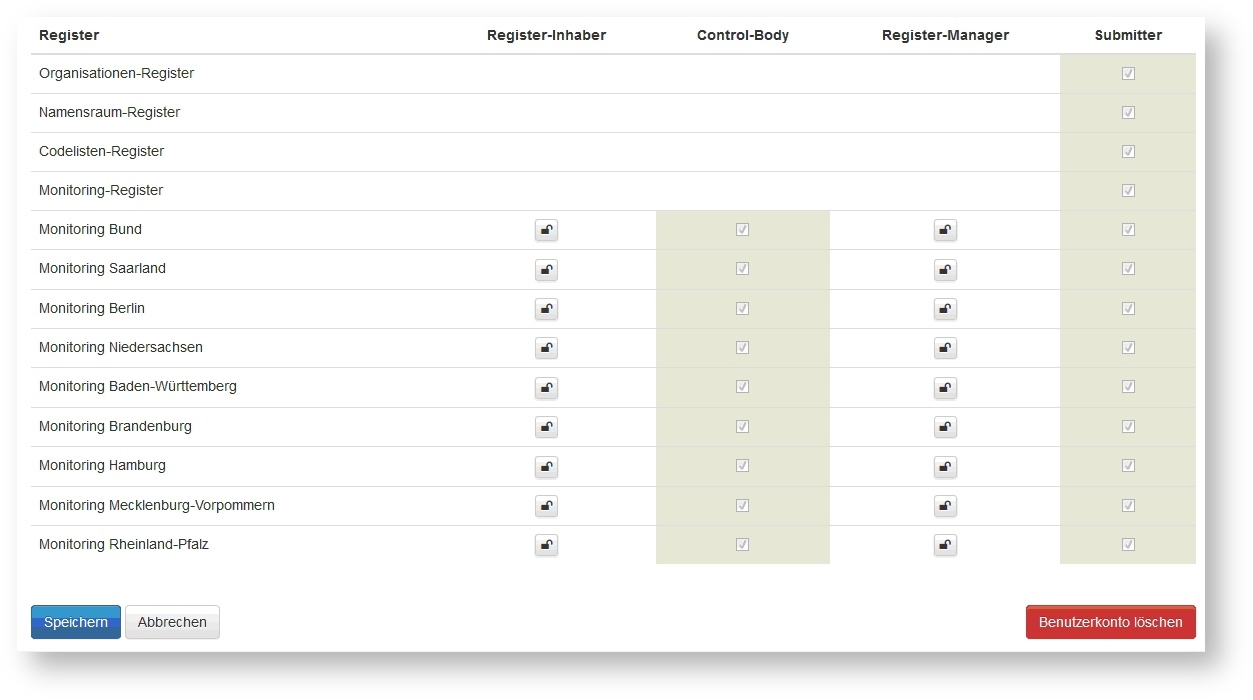Toggle the Control-Body checkbox for Monitoring Hamburg
The width and height of the screenshot is (1253, 700).
pyautogui.click(x=742, y=466)
